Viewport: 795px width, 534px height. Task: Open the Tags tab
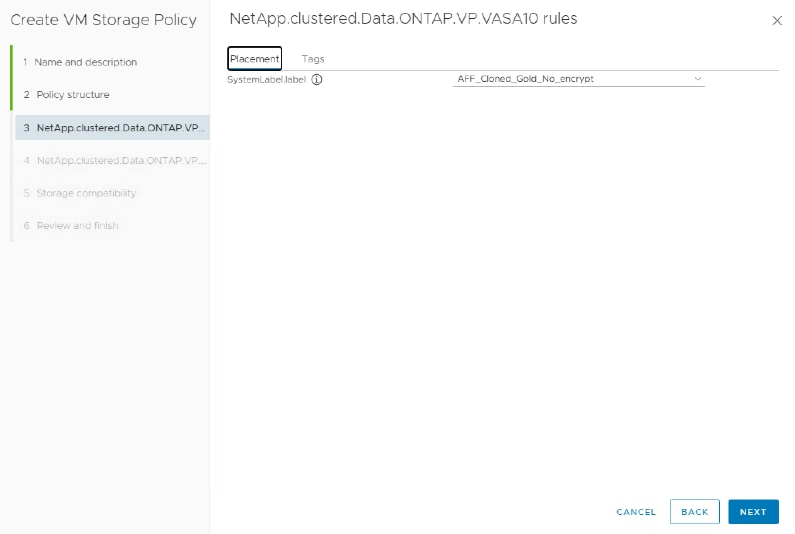tap(313, 59)
